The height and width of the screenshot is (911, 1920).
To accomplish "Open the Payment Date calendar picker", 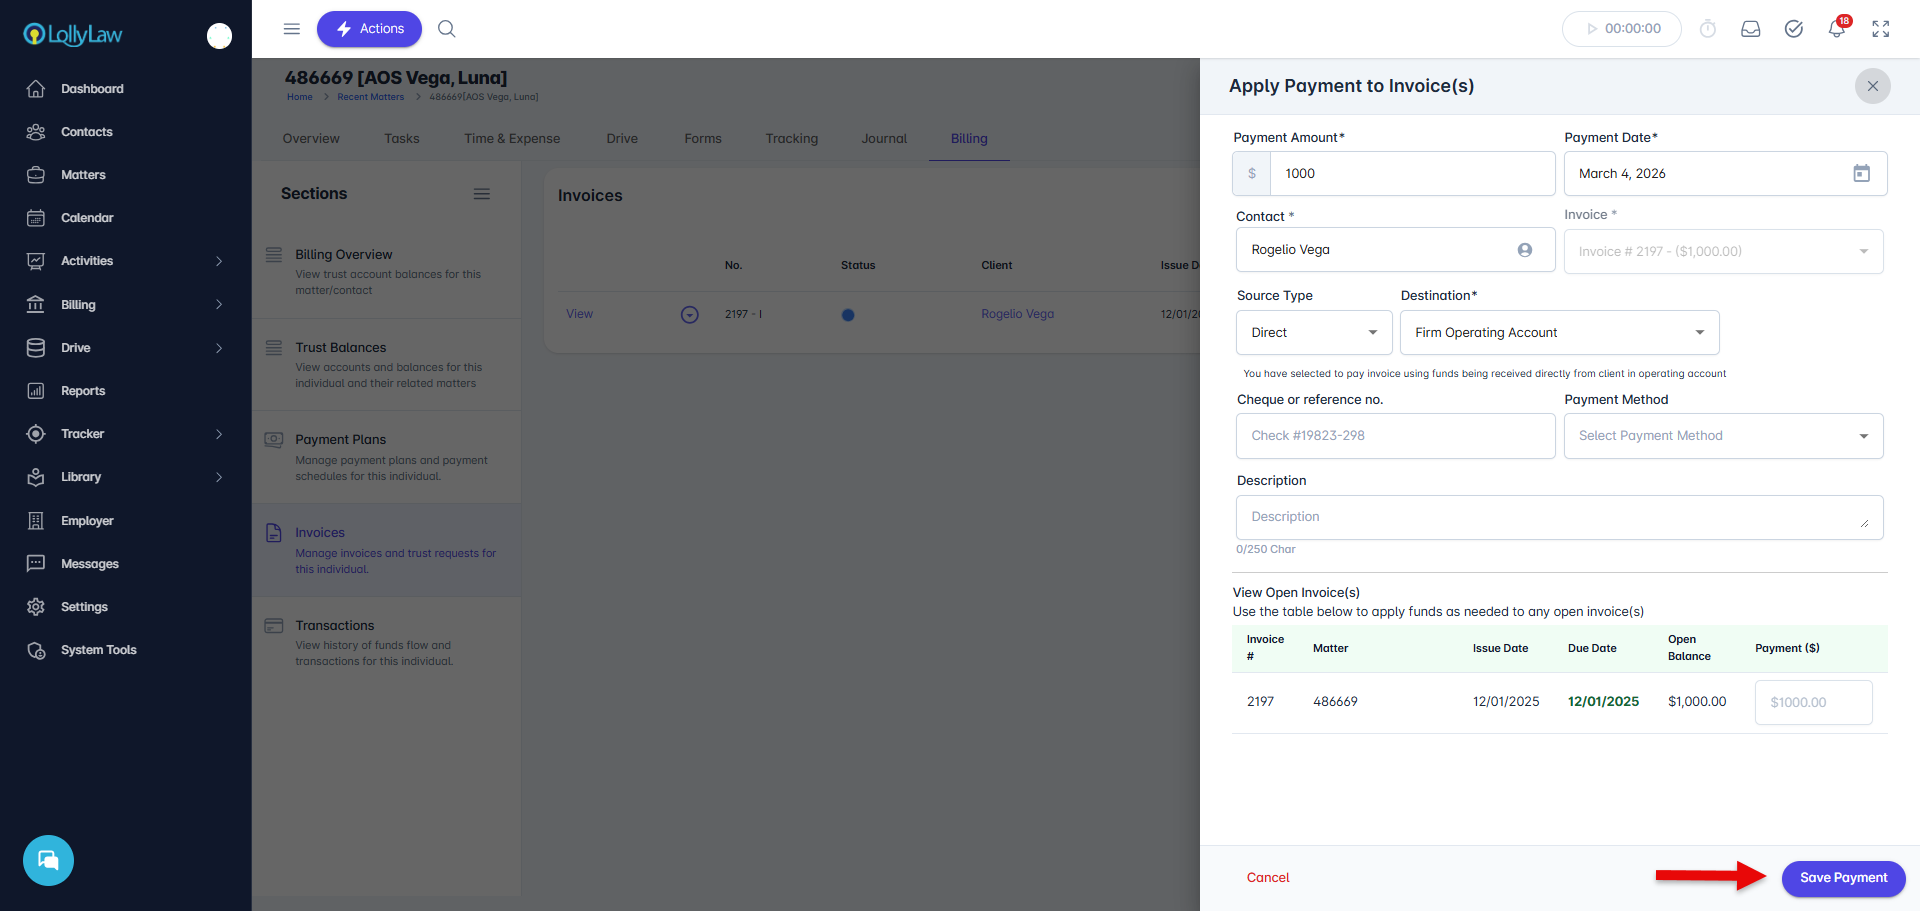I will 1862,173.
